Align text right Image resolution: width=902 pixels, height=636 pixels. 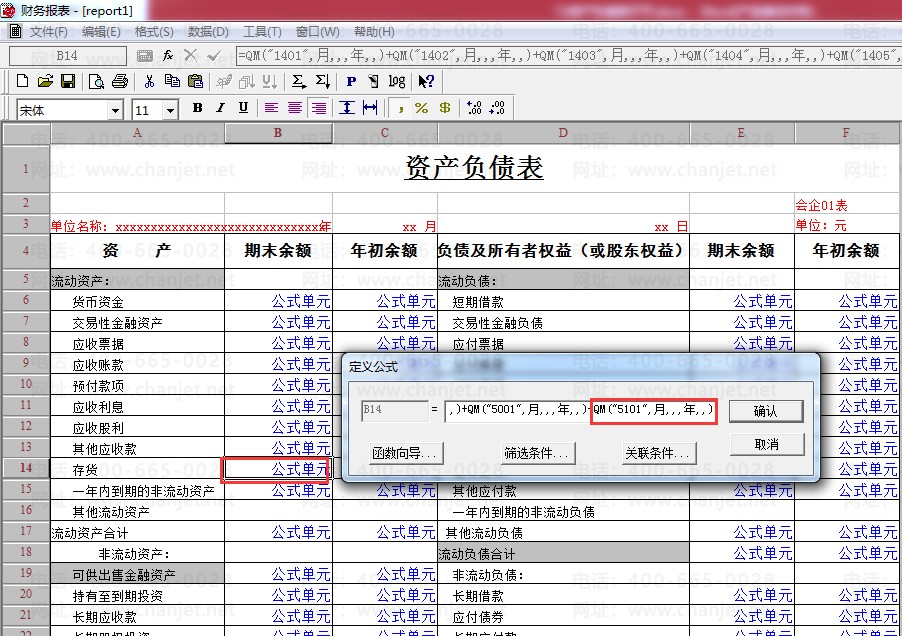(x=318, y=108)
